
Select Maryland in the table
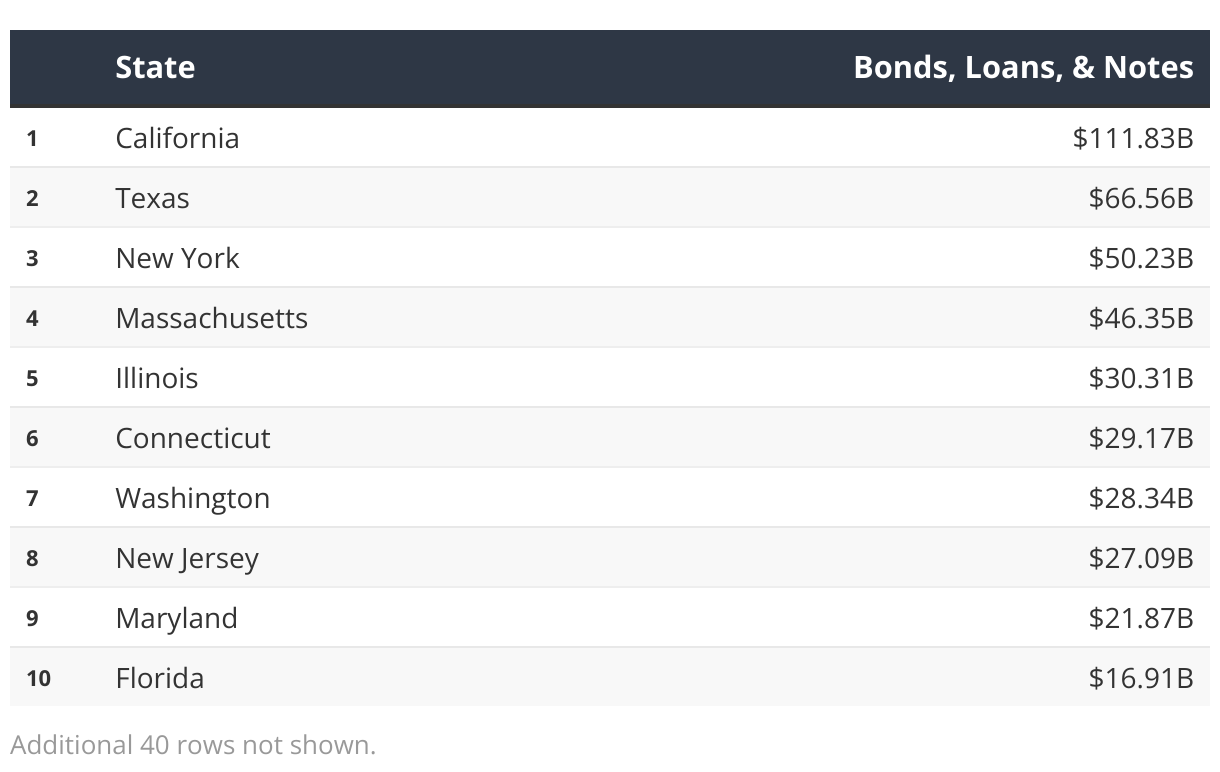pos(176,618)
